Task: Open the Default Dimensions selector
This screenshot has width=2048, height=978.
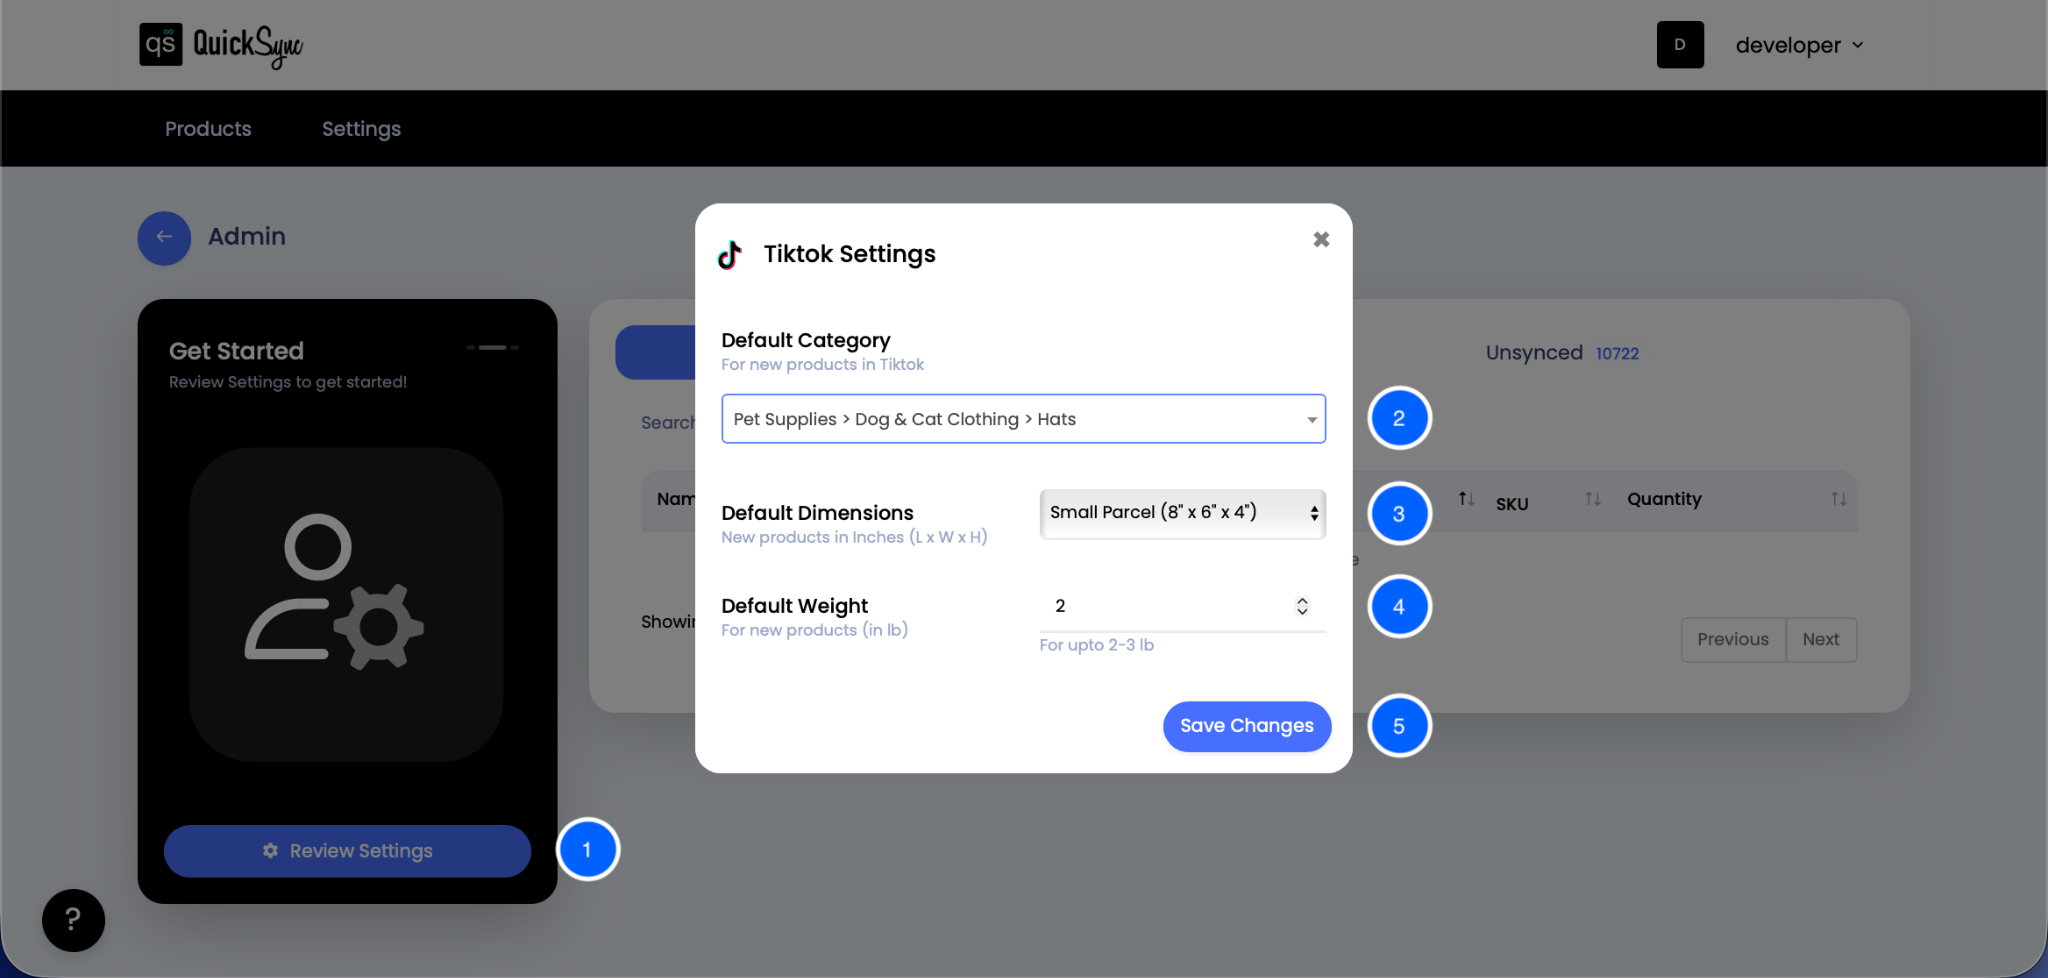Action: [1181, 513]
